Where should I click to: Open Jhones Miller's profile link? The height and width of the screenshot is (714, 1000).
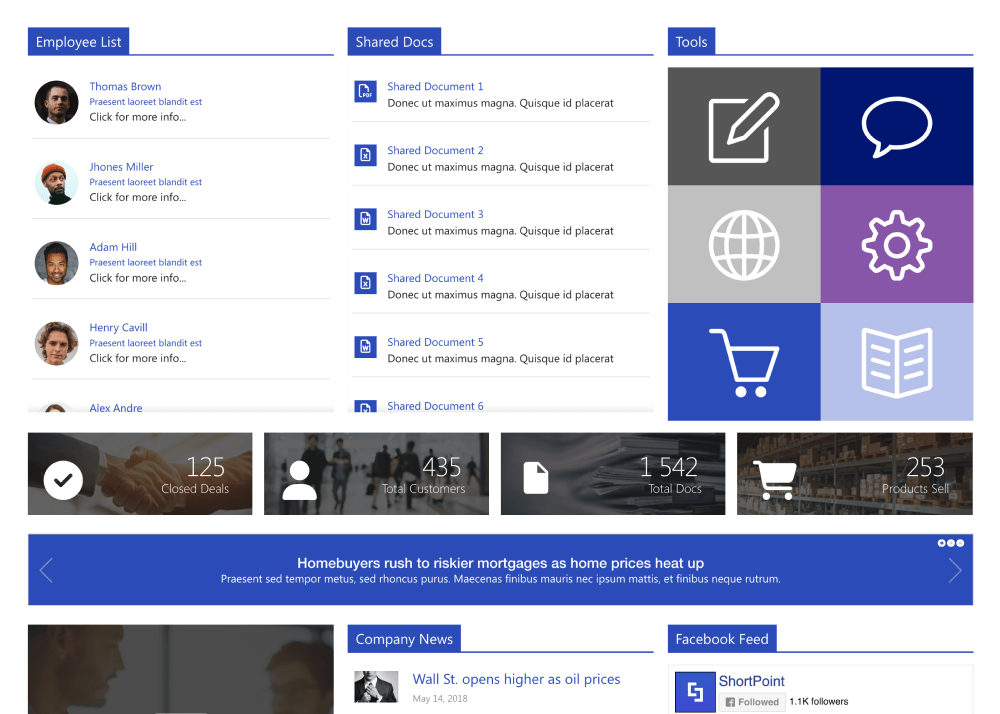click(x=121, y=166)
